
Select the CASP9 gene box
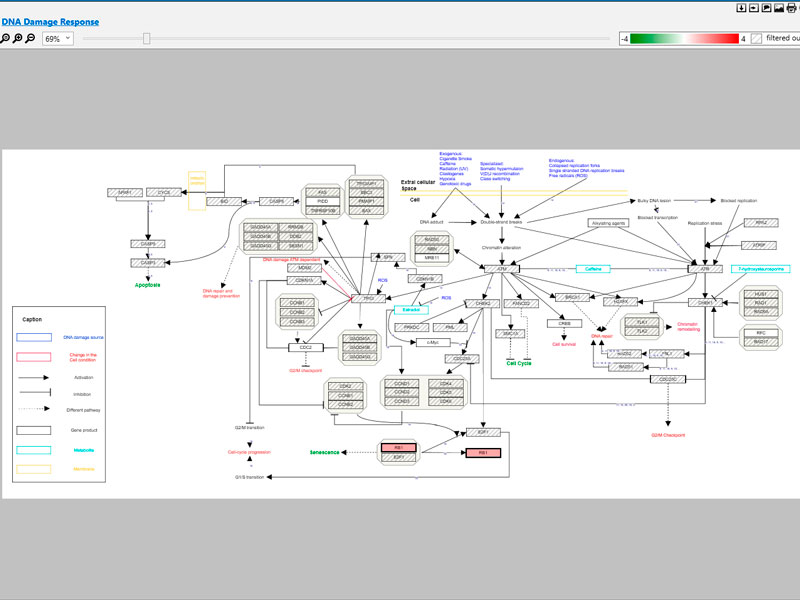(x=148, y=244)
